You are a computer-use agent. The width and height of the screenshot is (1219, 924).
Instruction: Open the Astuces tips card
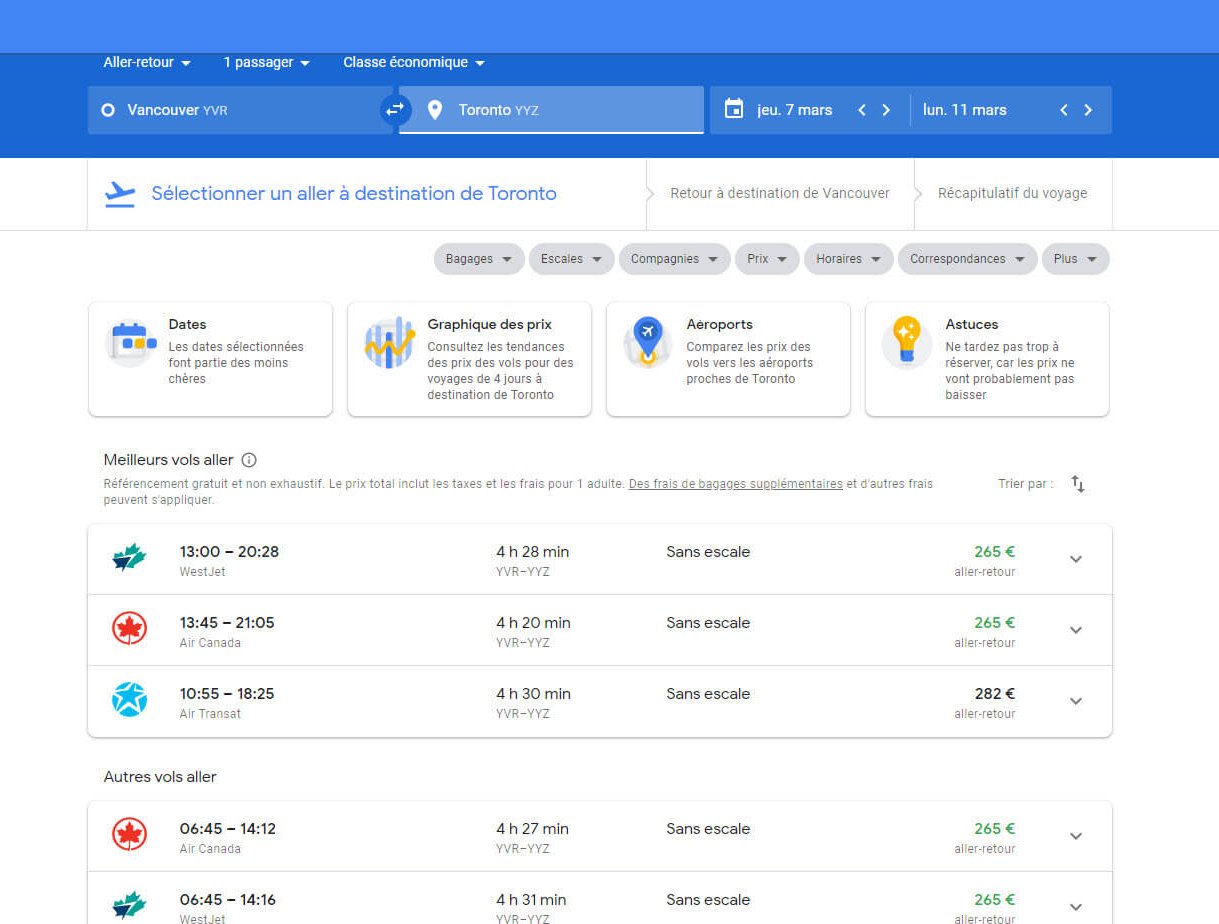click(x=987, y=359)
